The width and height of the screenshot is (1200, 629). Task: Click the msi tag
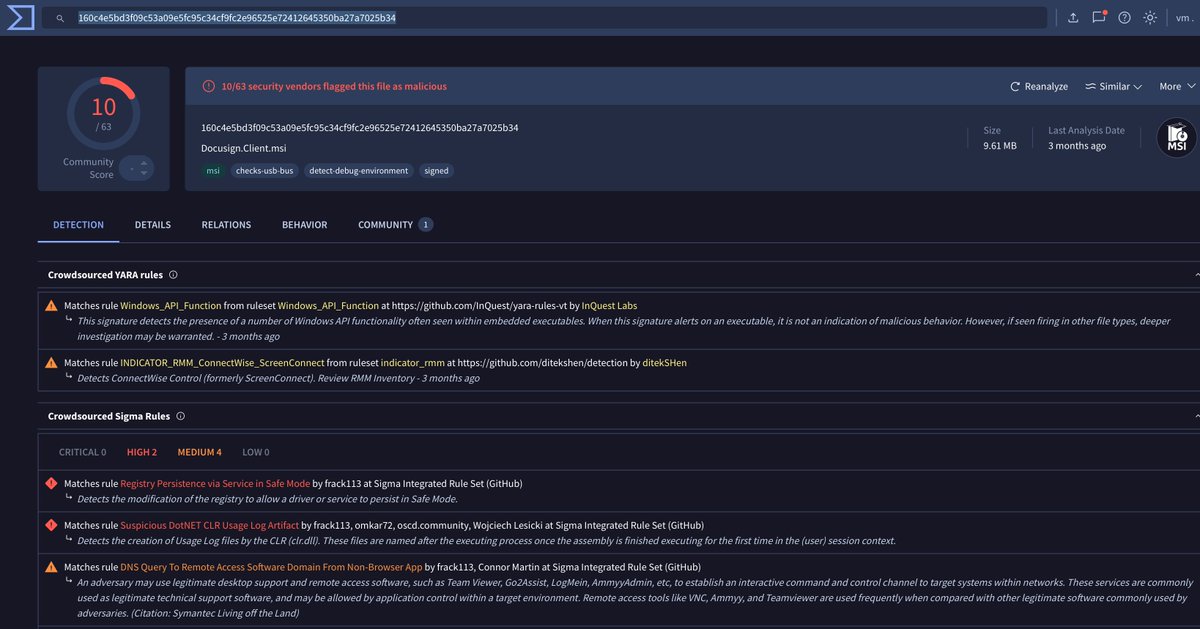213,171
